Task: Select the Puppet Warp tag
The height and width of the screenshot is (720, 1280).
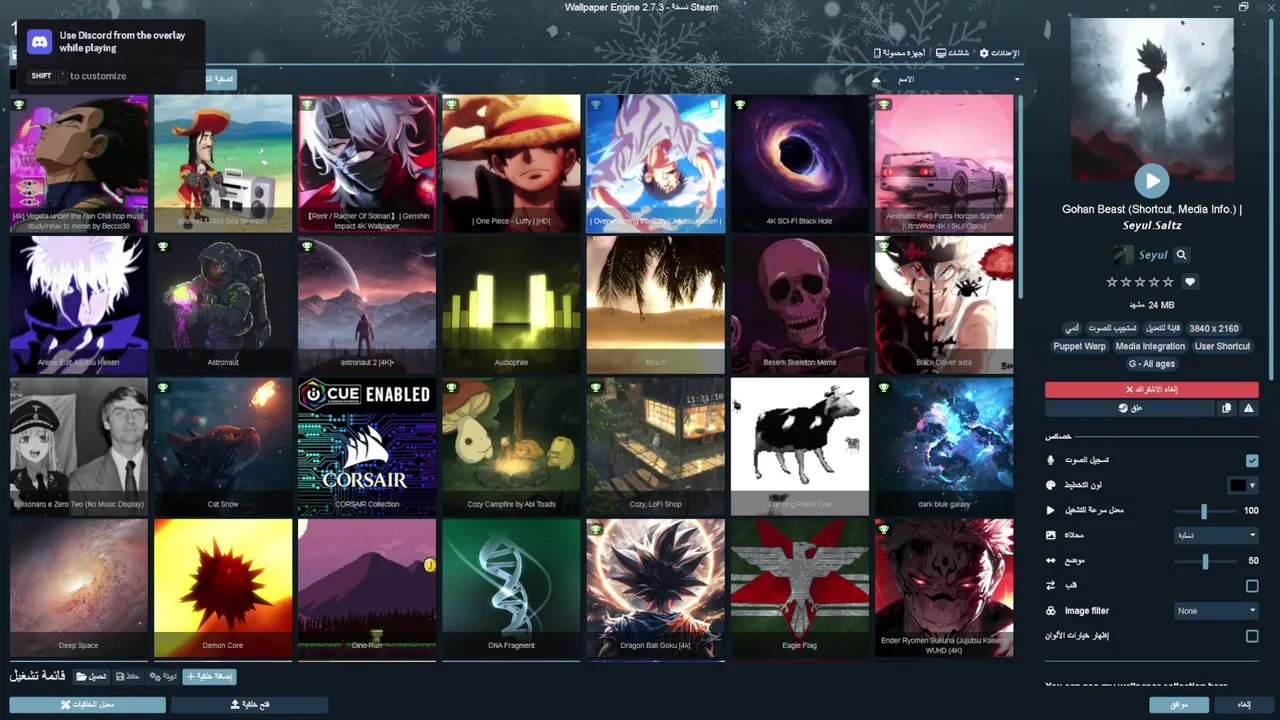Action: click(1079, 346)
